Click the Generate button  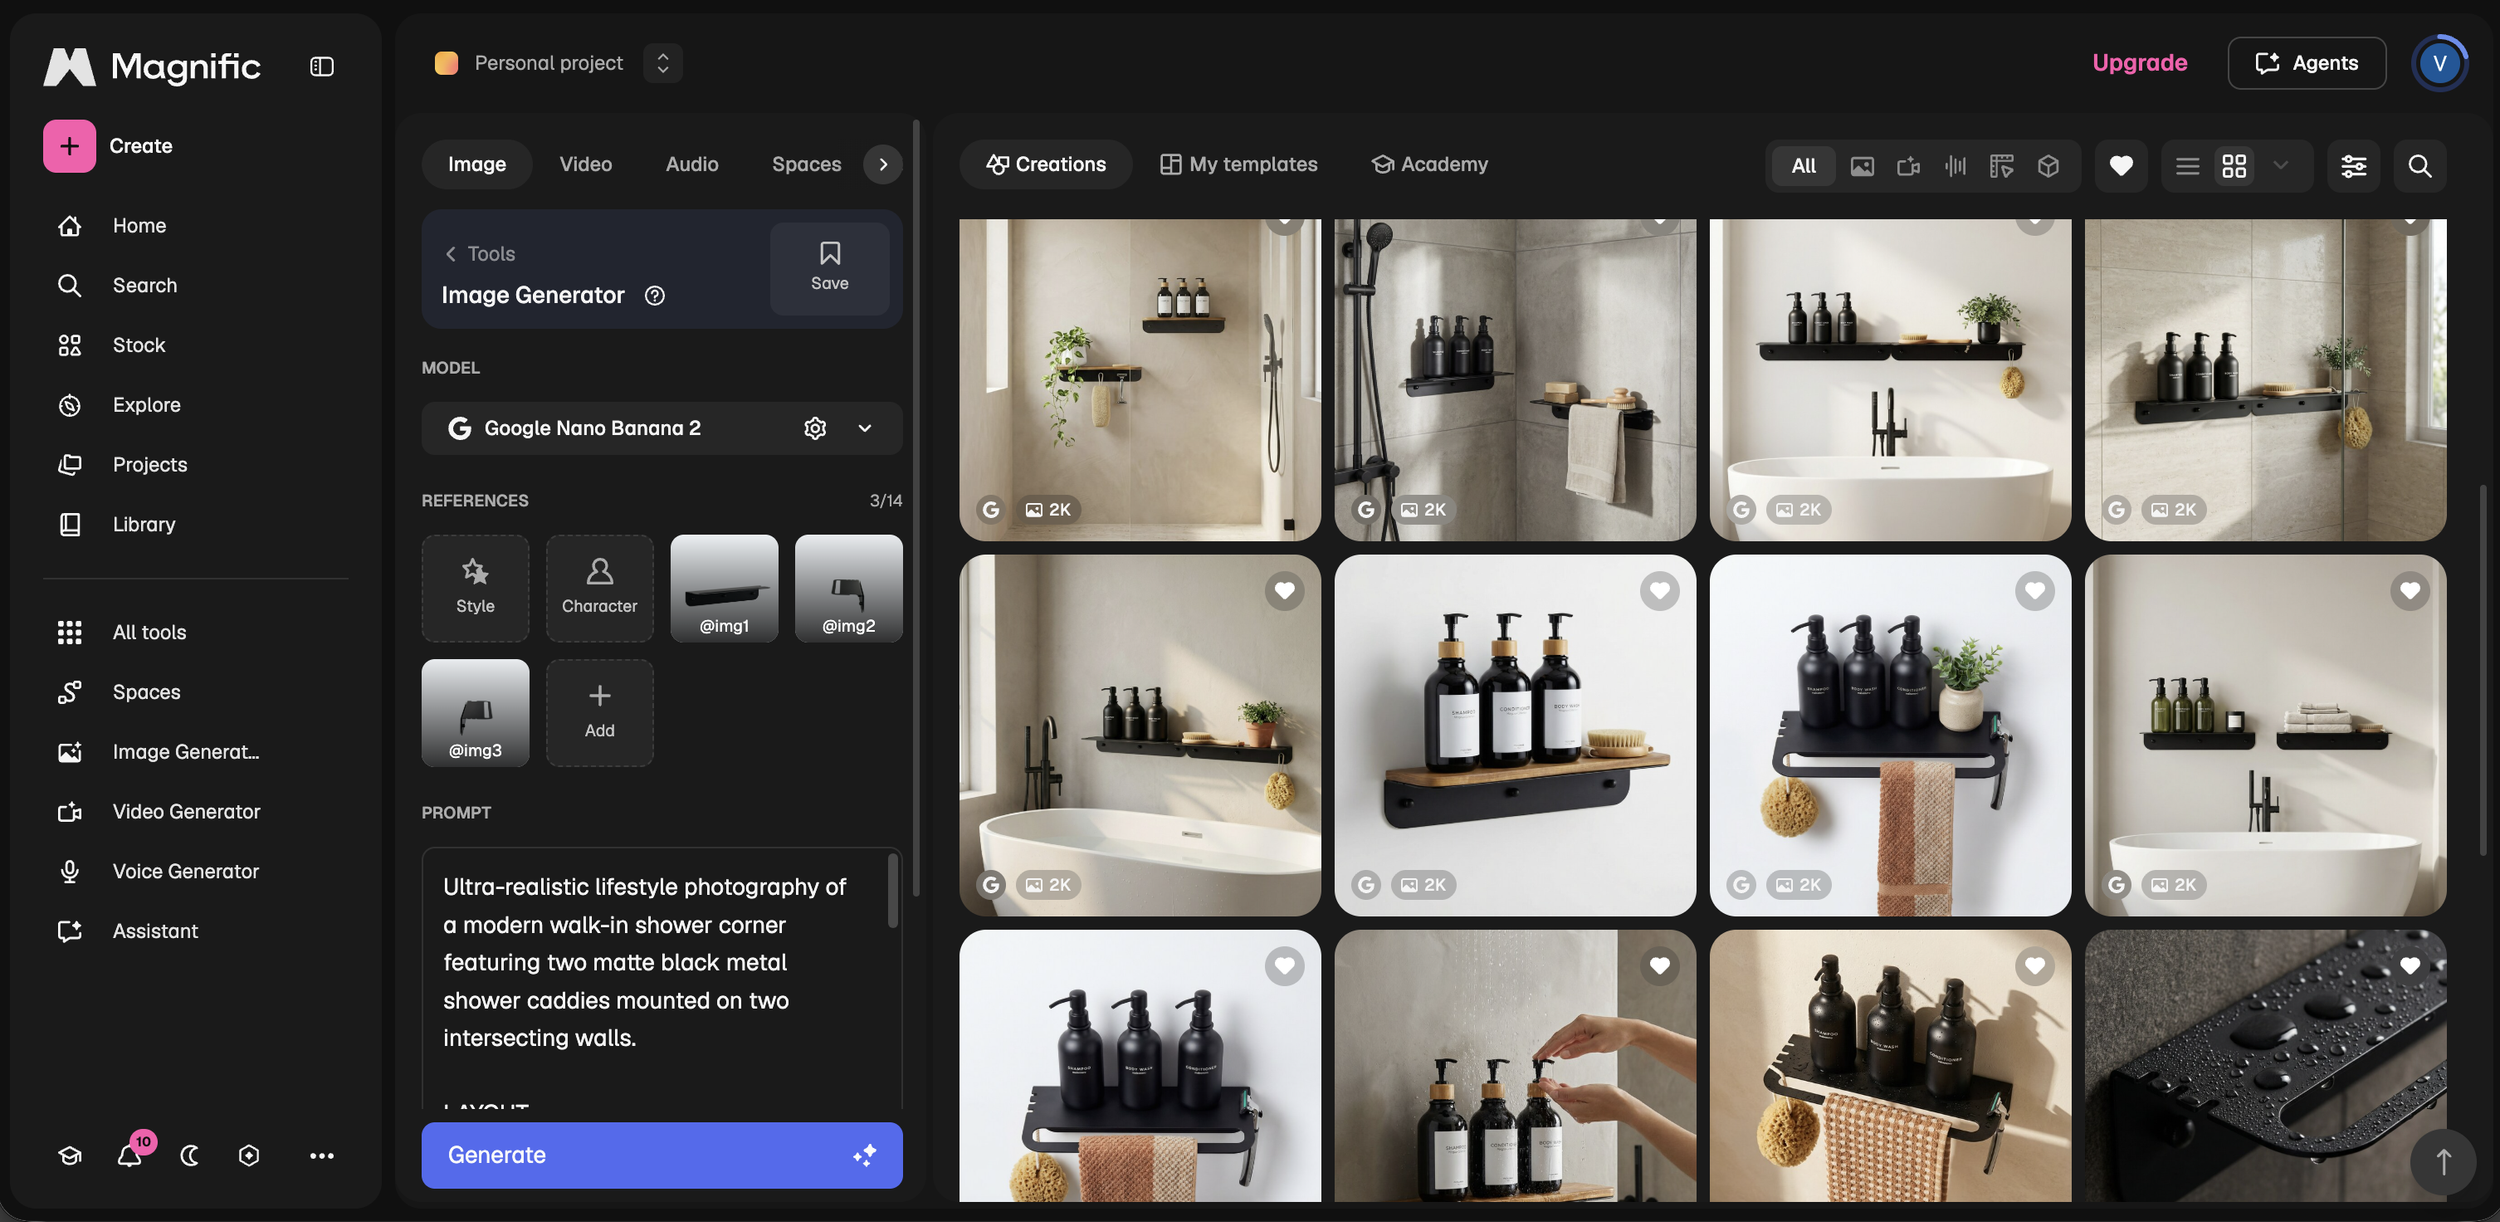(662, 1155)
